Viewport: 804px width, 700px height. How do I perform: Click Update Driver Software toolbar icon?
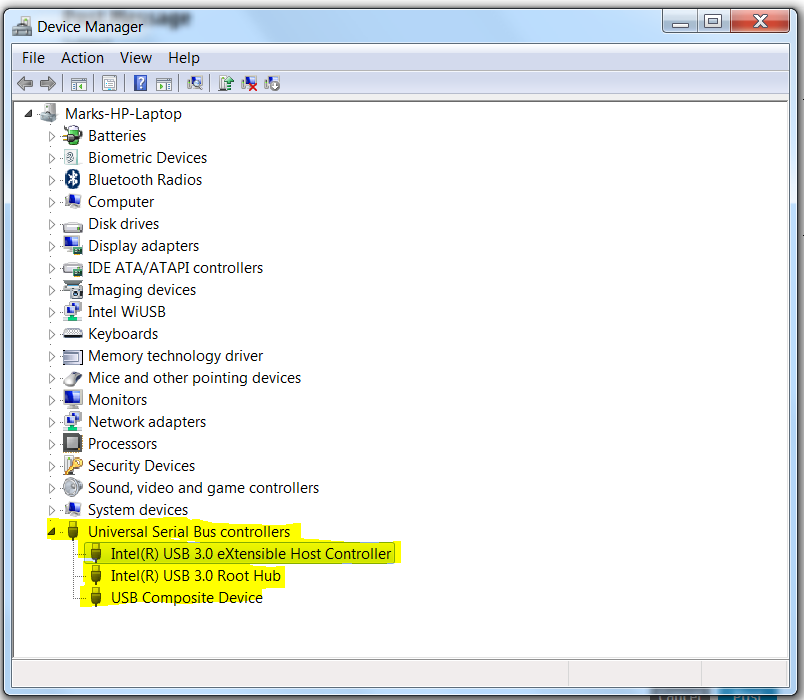(x=226, y=83)
